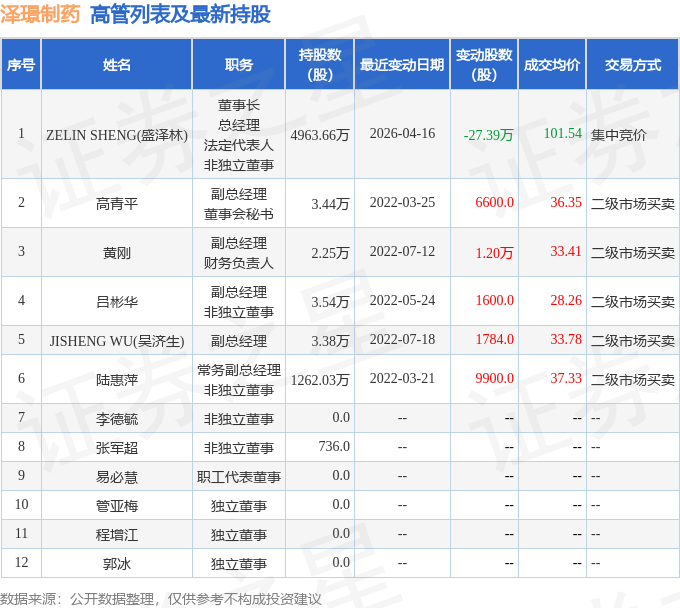Click the 常务副总经理 position text
The width and height of the screenshot is (680, 608).
point(239,370)
